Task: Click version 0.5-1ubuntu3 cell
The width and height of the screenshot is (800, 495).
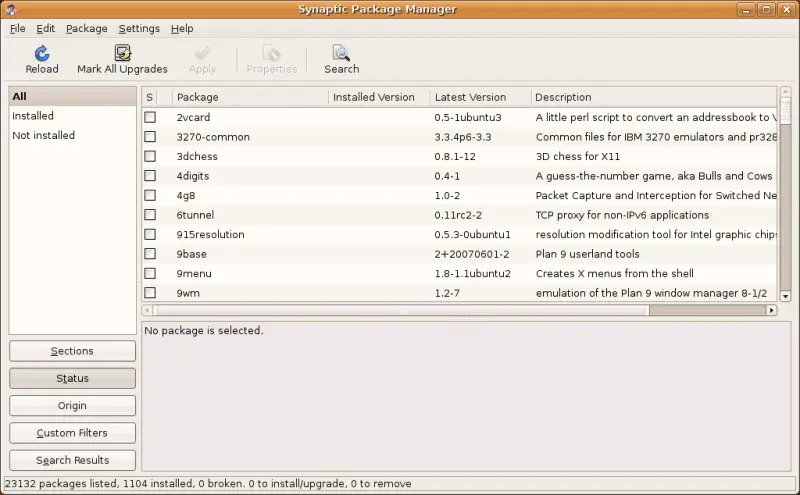Action: tap(468, 117)
